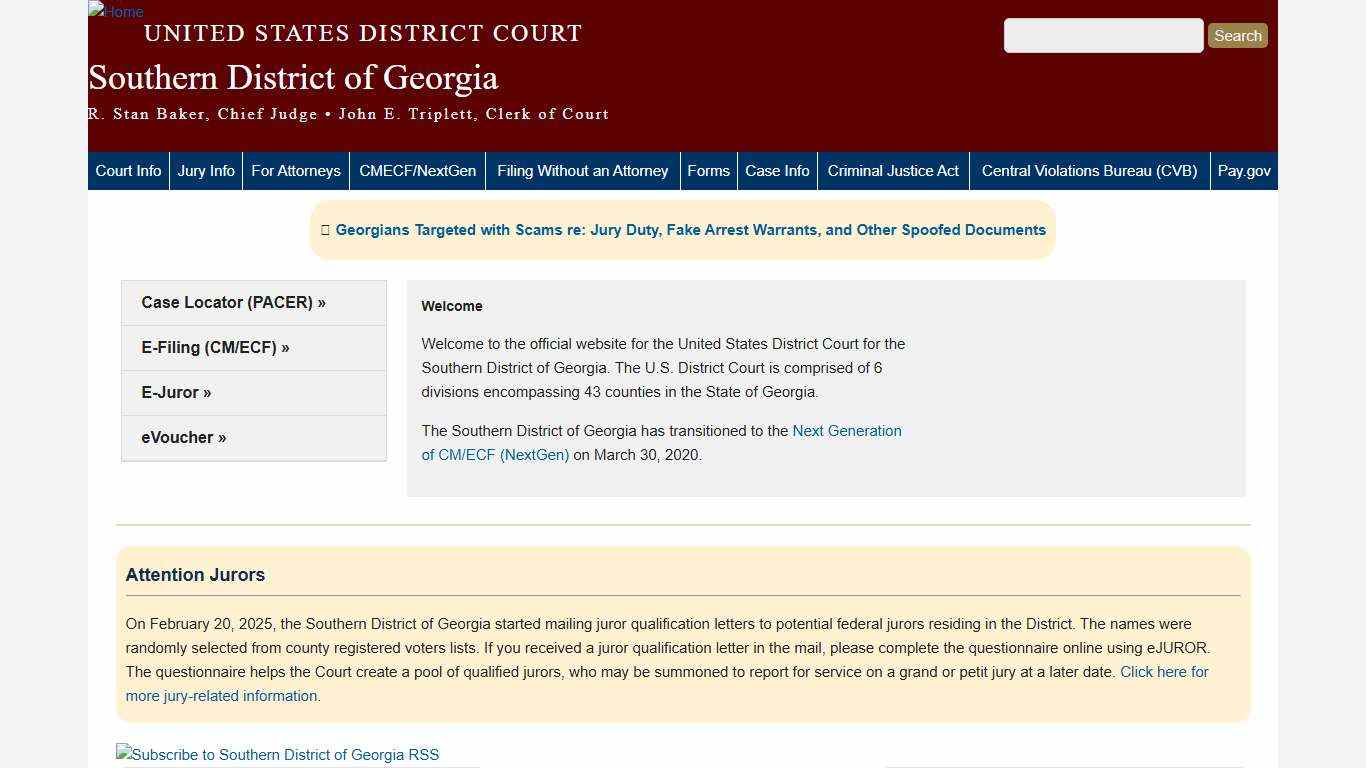
Task: Expand the E-Juror sidebar entry
Action: click(176, 392)
